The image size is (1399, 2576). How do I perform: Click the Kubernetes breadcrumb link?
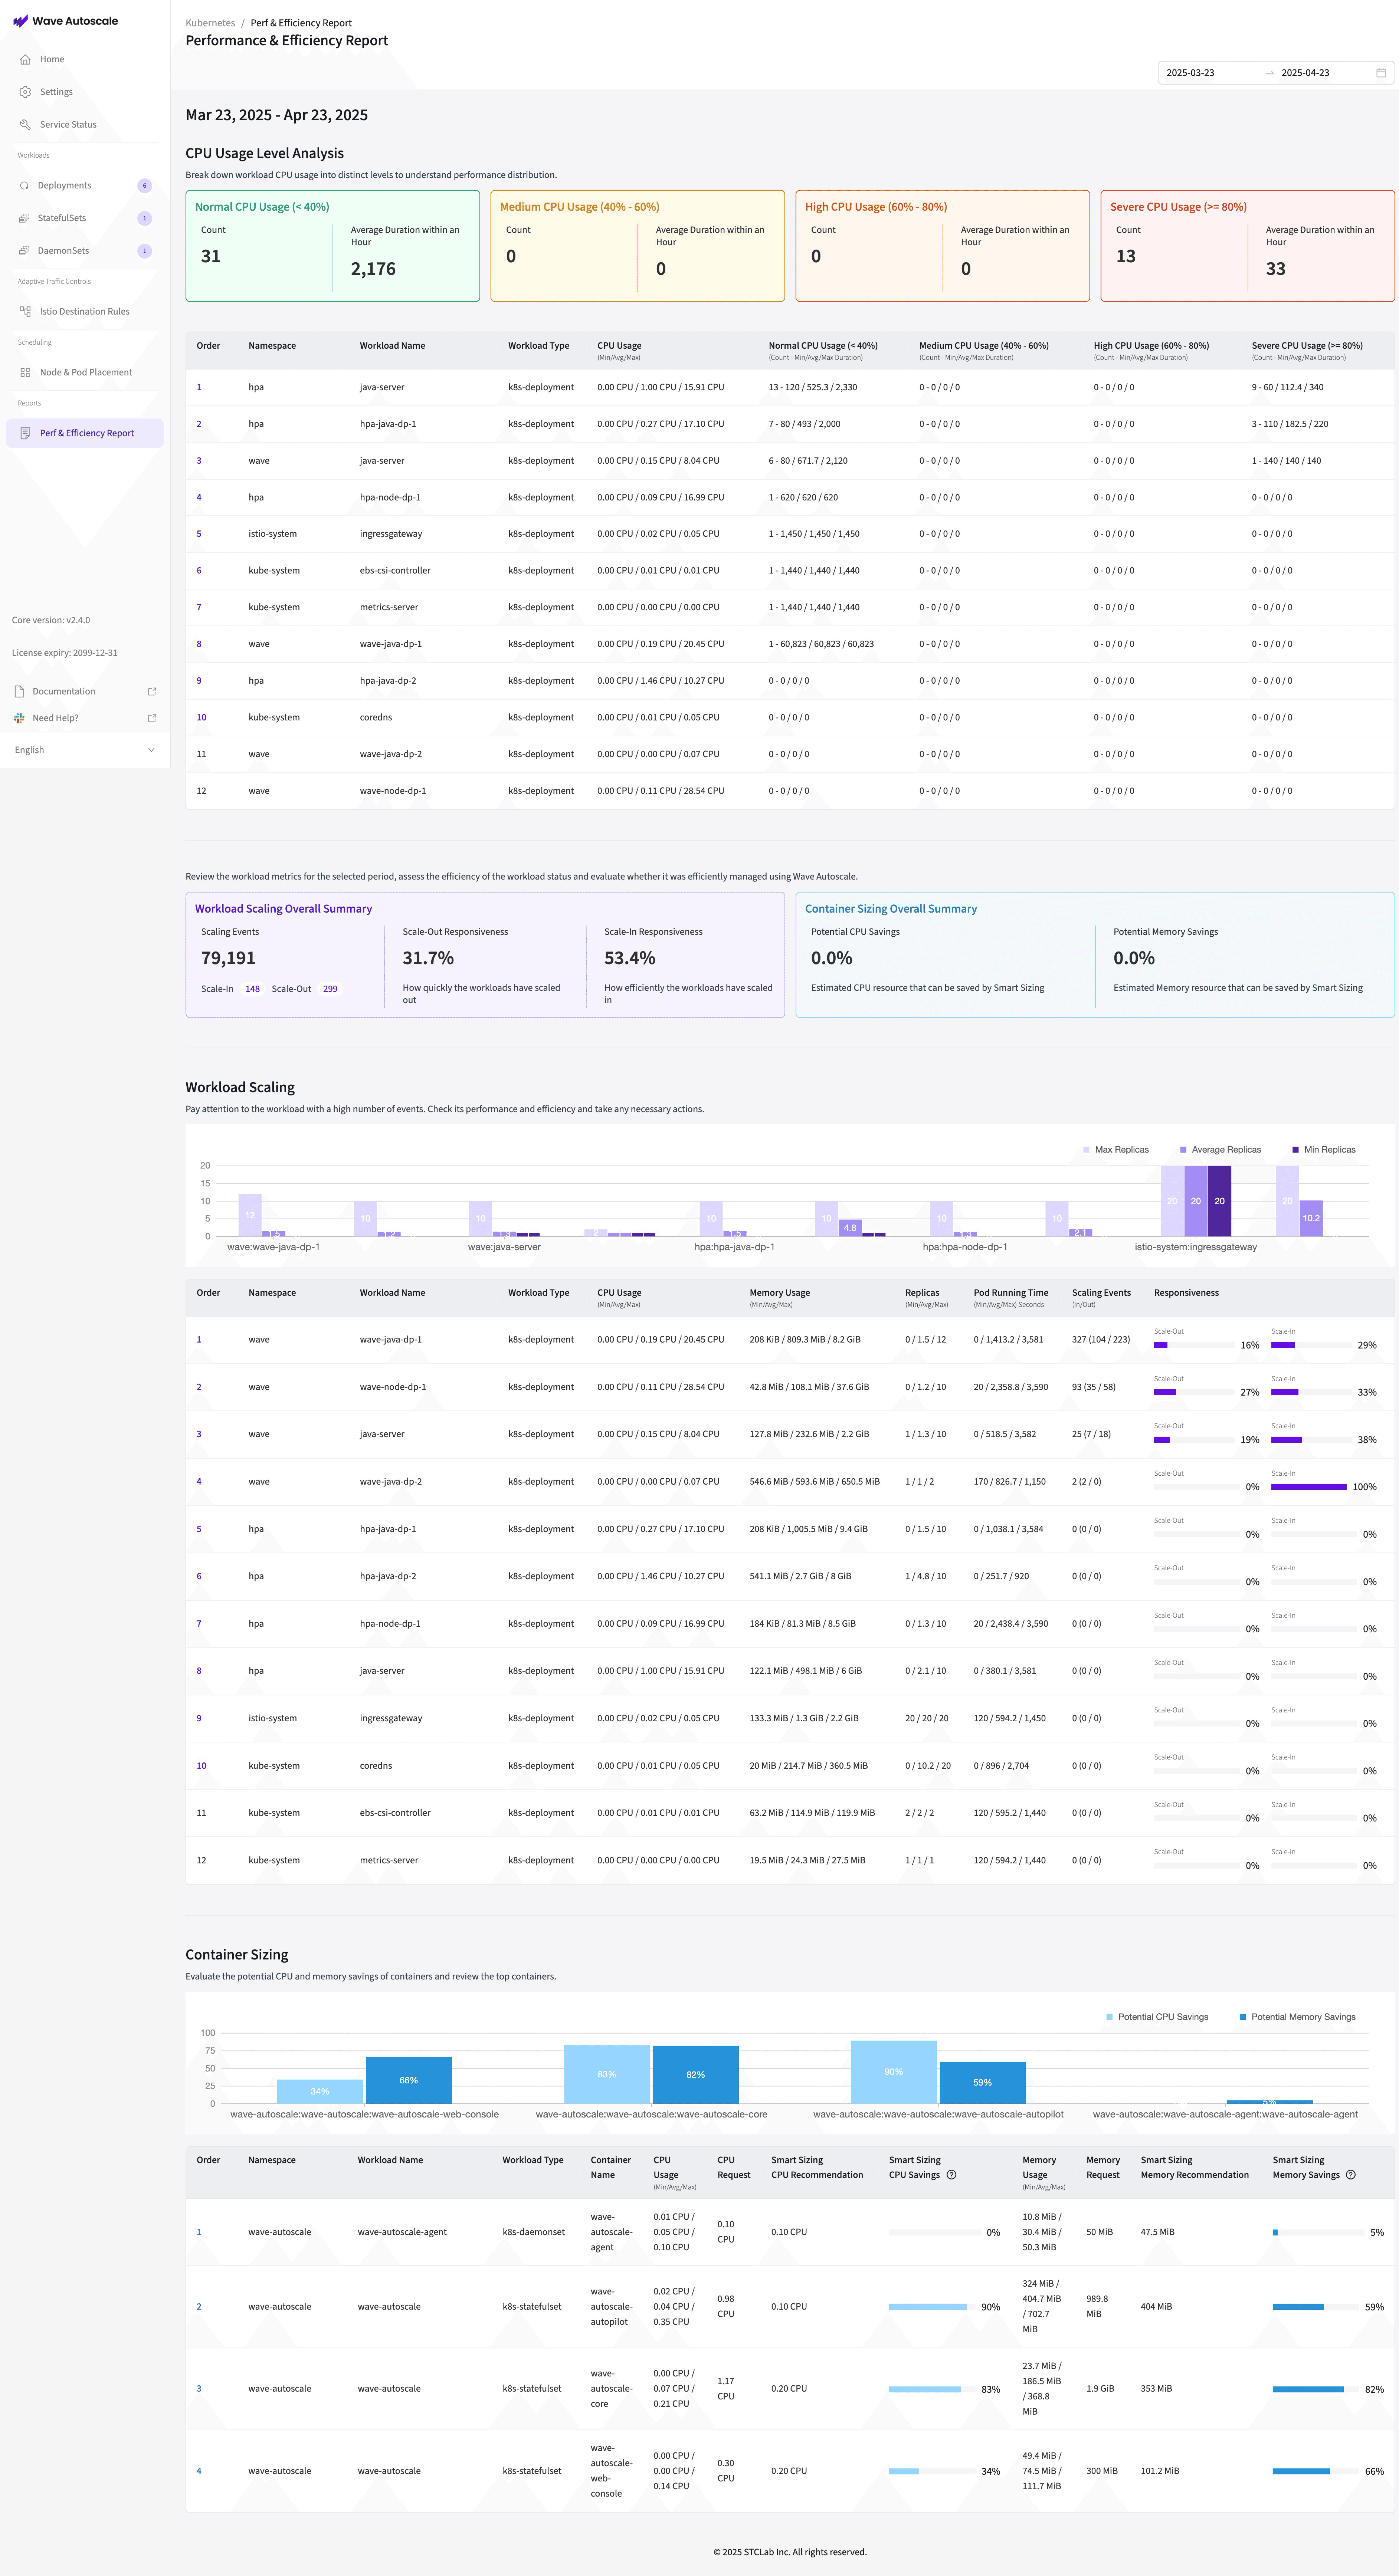click(210, 23)
